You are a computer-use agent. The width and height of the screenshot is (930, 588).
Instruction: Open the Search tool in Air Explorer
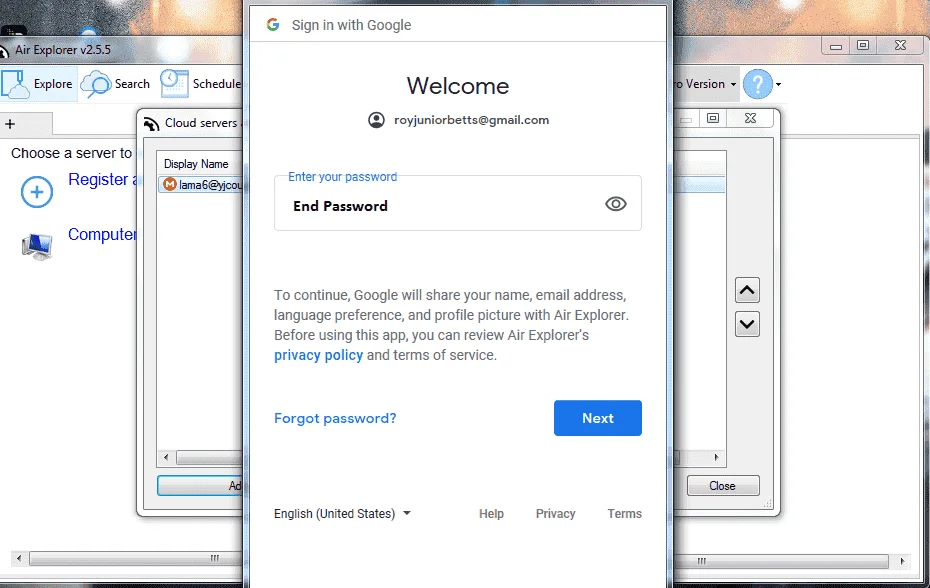(115, 84)
